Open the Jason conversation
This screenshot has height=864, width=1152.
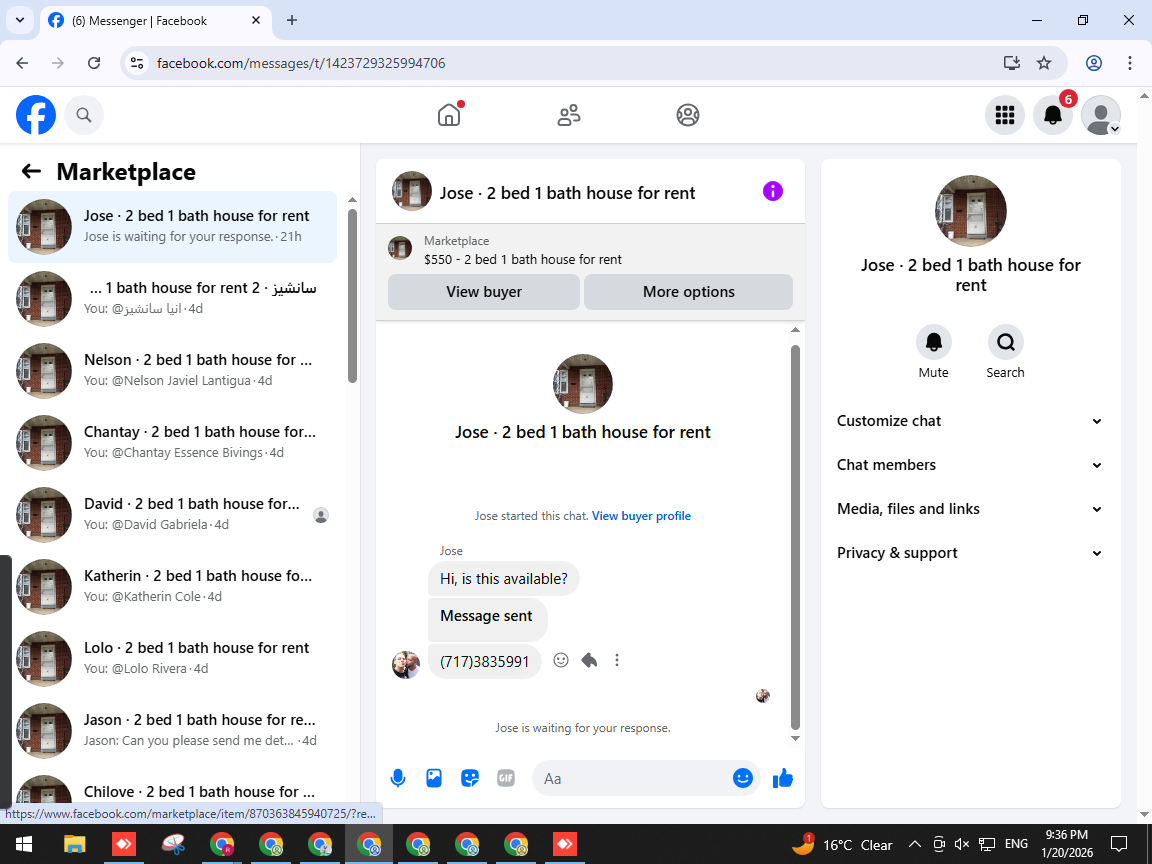(173, 730)
